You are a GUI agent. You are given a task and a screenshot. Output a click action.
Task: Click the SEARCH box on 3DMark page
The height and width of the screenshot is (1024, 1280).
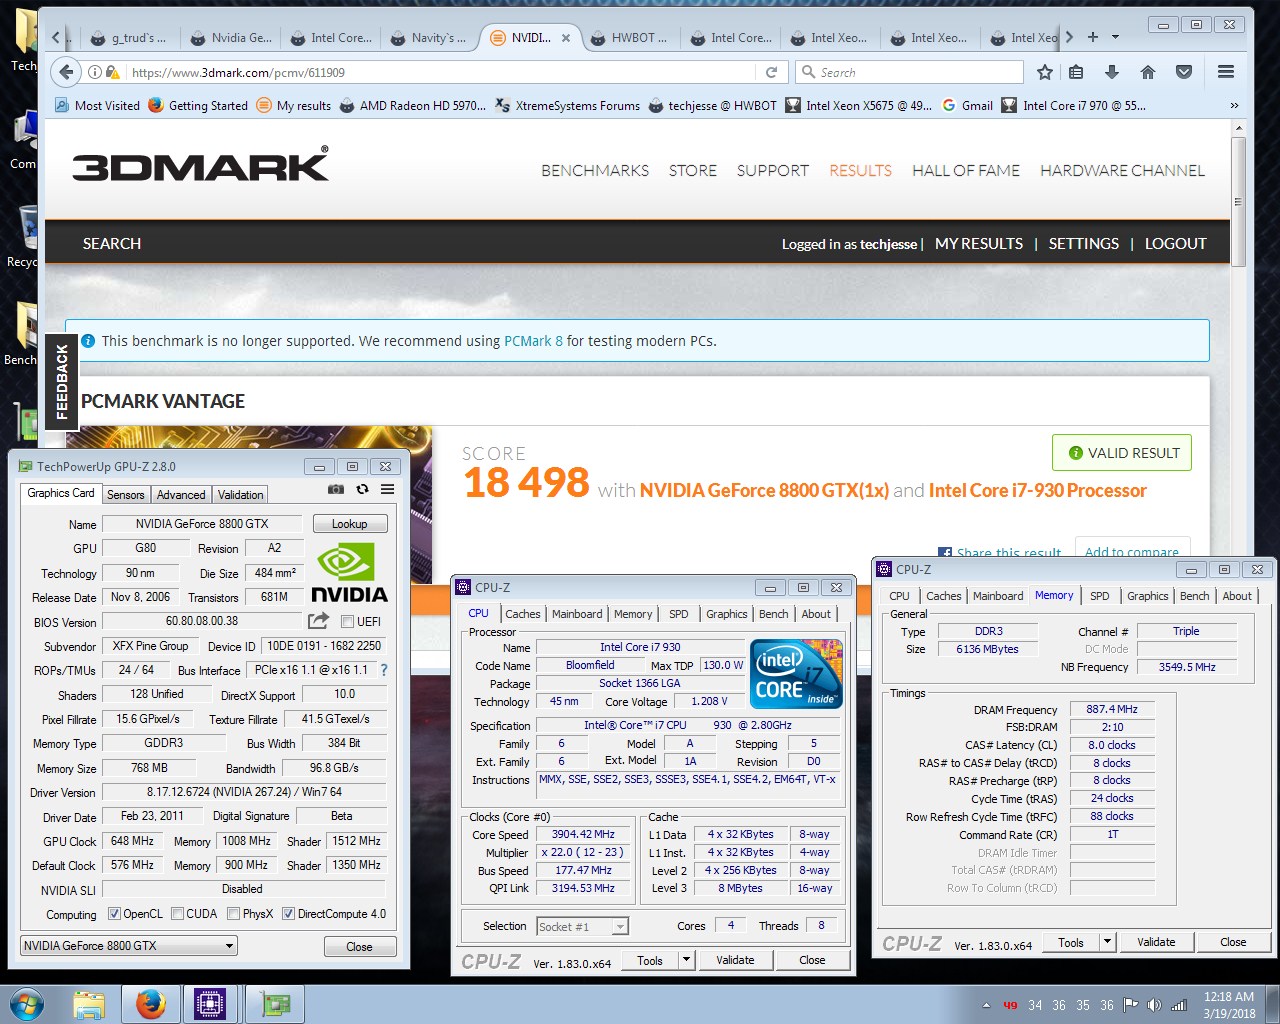112,244
